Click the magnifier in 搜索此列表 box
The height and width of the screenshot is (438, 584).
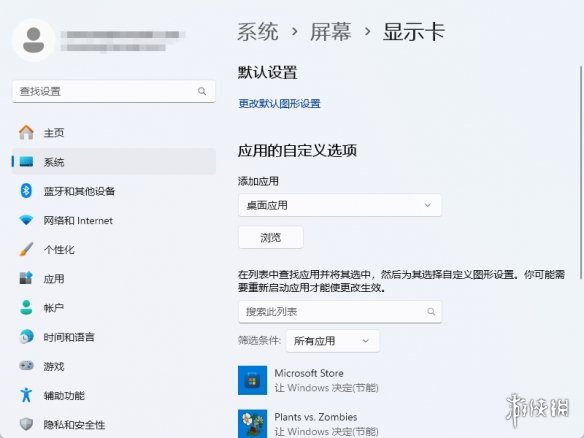431,312
